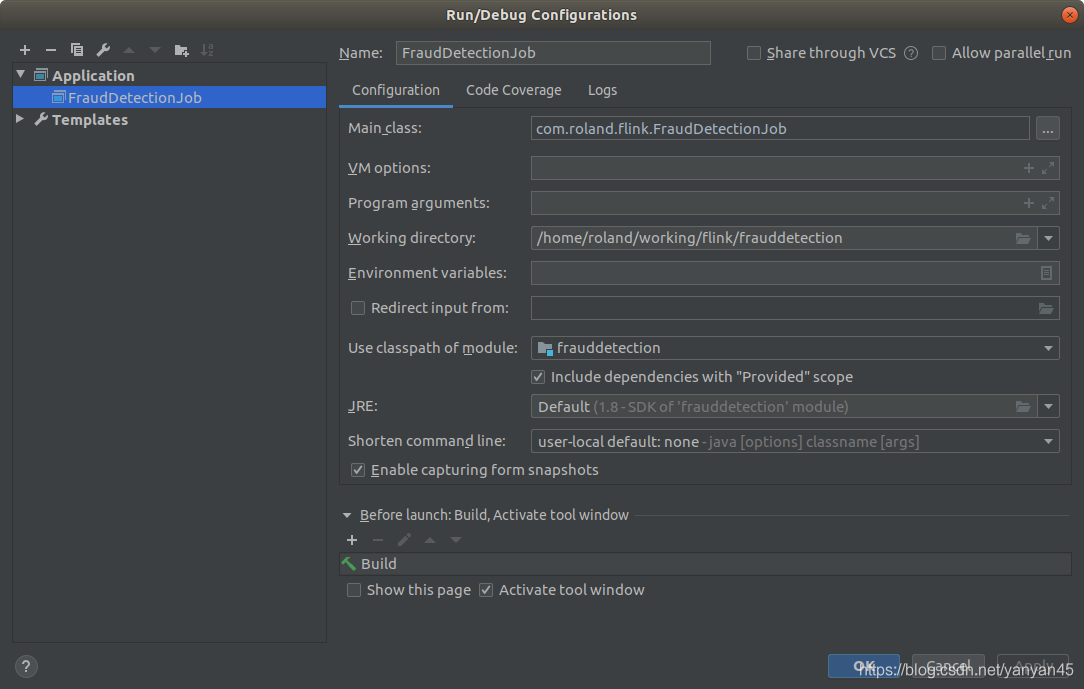Expand the Templates tree node
Image resolution: width=1084 pixels, height=689 pixels.
coord(20,120)
